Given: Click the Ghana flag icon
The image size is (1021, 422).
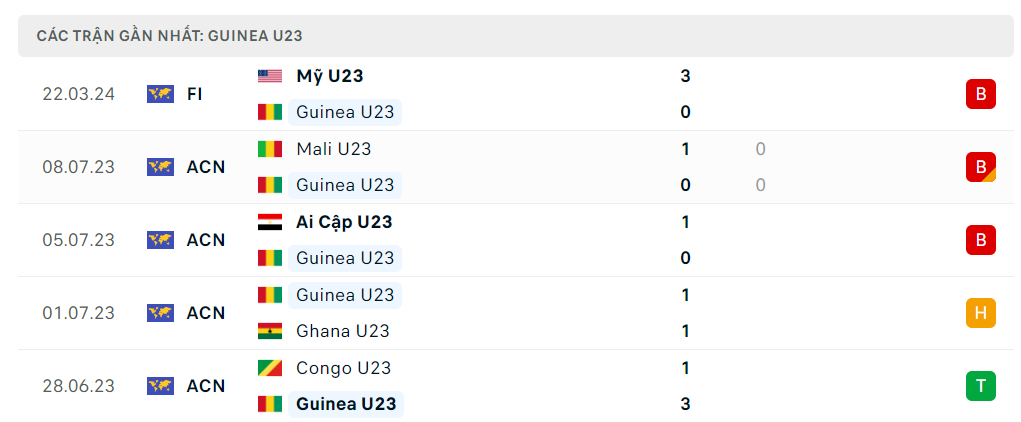Looking at the screenshot, I should [269, 331].
